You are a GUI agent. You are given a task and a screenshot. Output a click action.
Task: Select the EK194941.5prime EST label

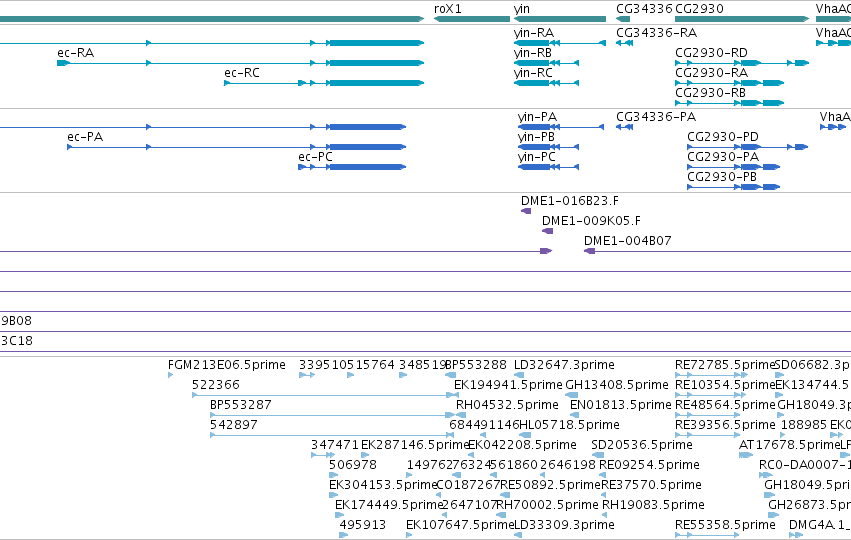pos(509,385)
